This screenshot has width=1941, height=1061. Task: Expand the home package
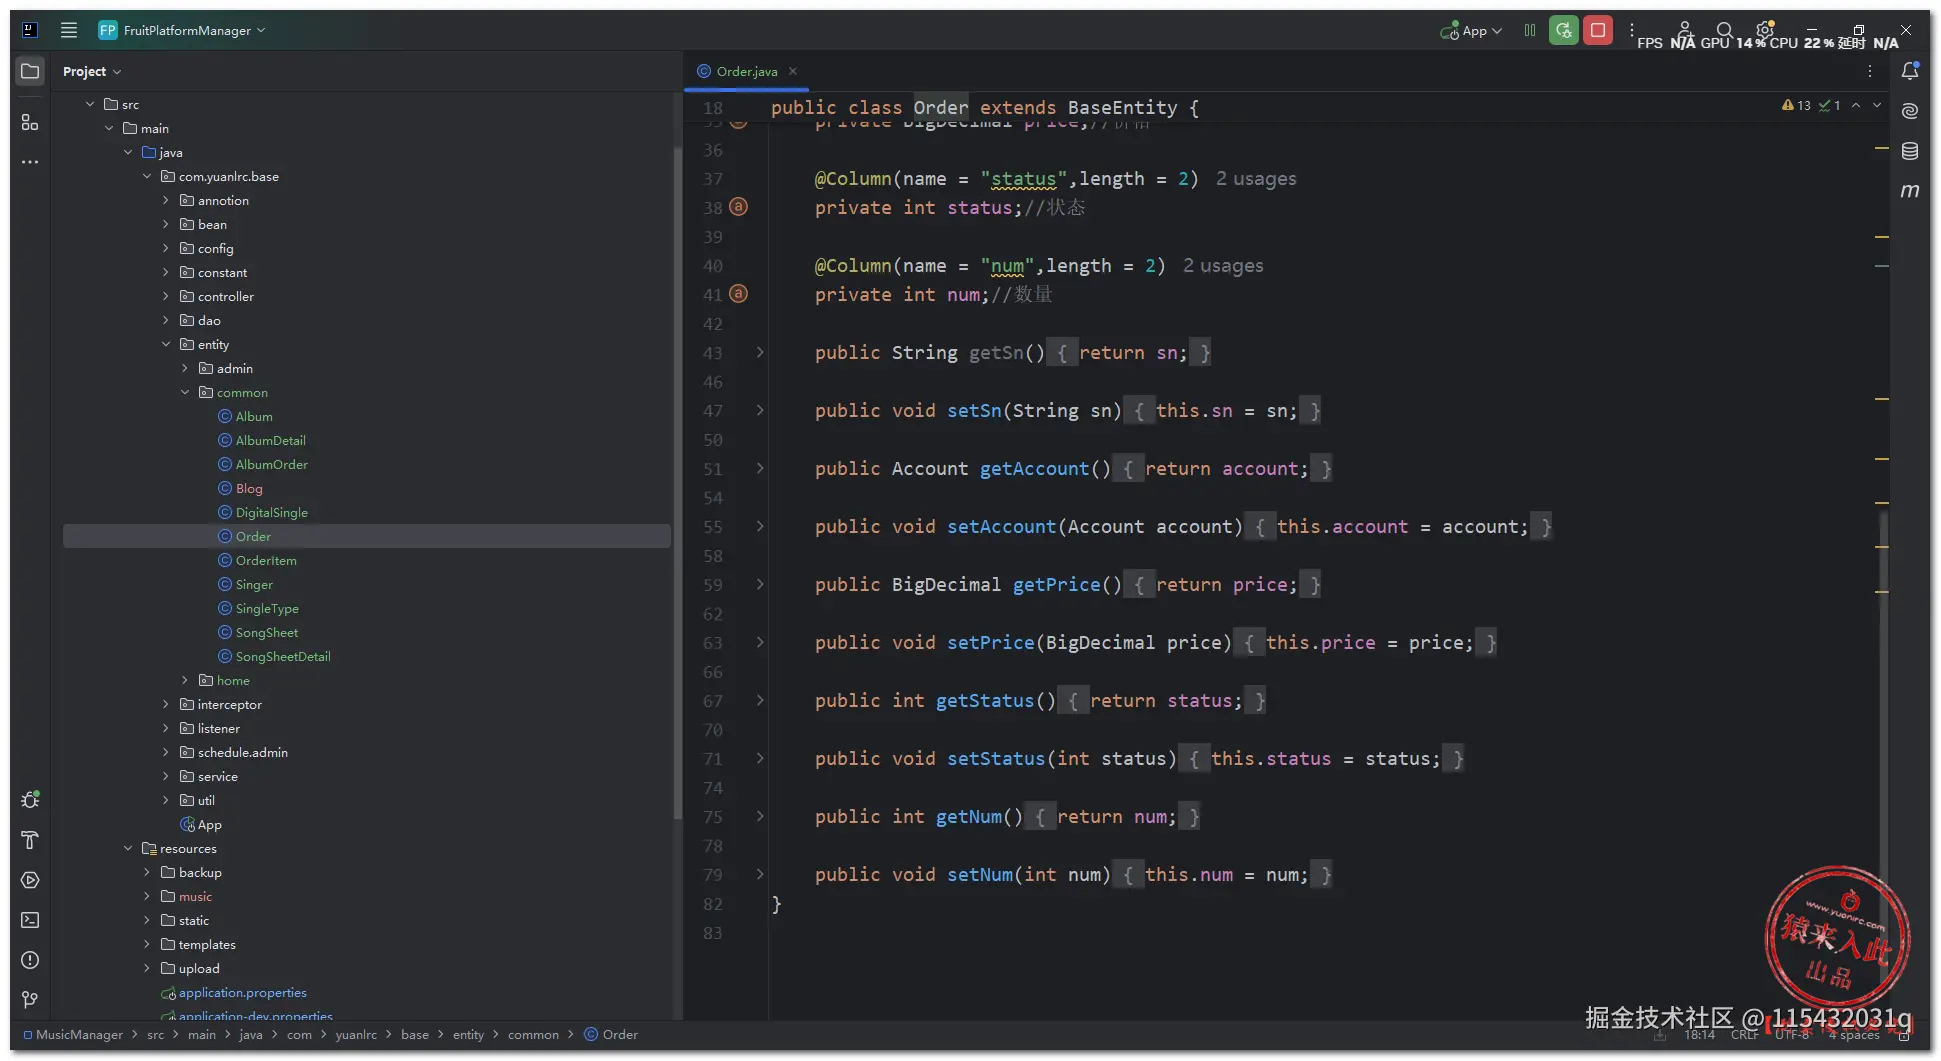185,680
